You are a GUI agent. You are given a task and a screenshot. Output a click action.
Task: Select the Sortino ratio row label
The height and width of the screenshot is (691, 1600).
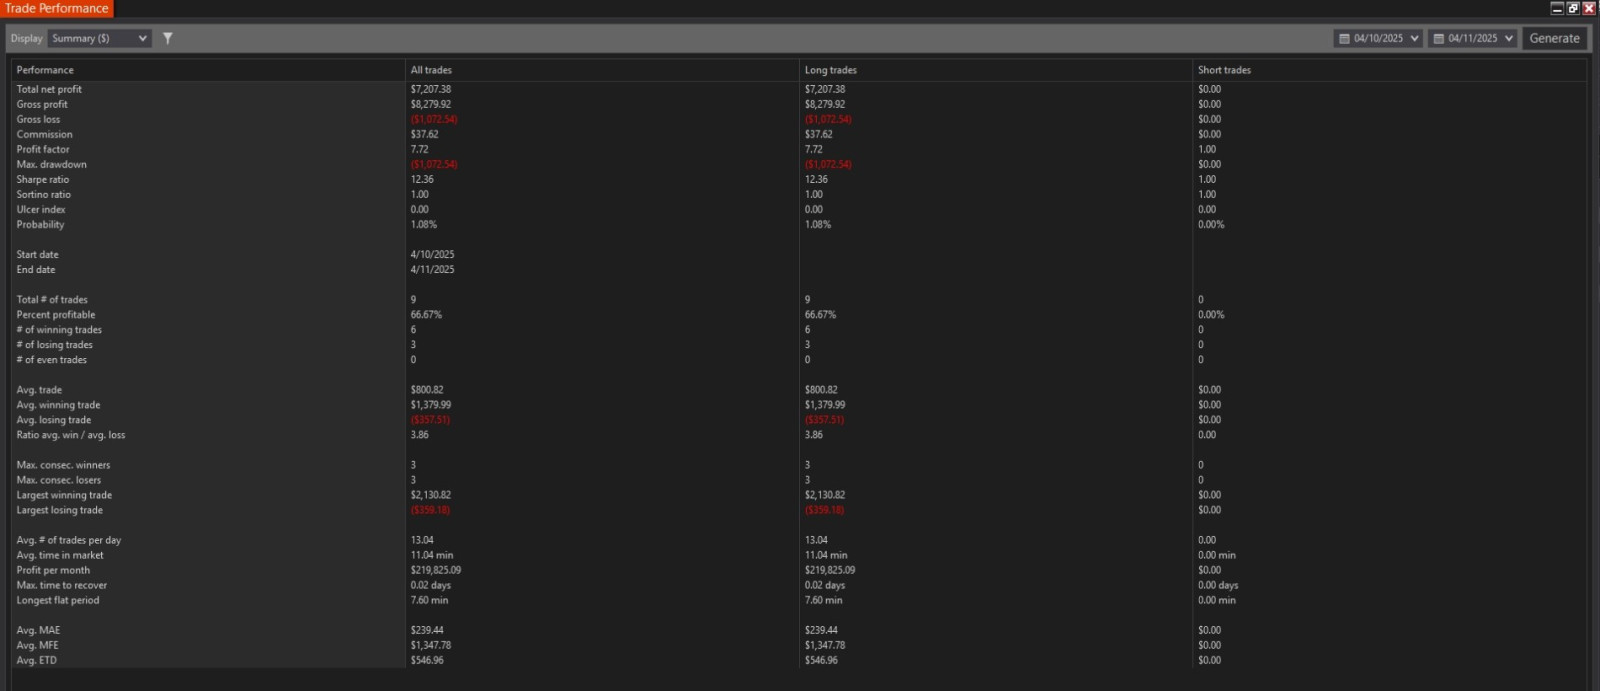43,194
